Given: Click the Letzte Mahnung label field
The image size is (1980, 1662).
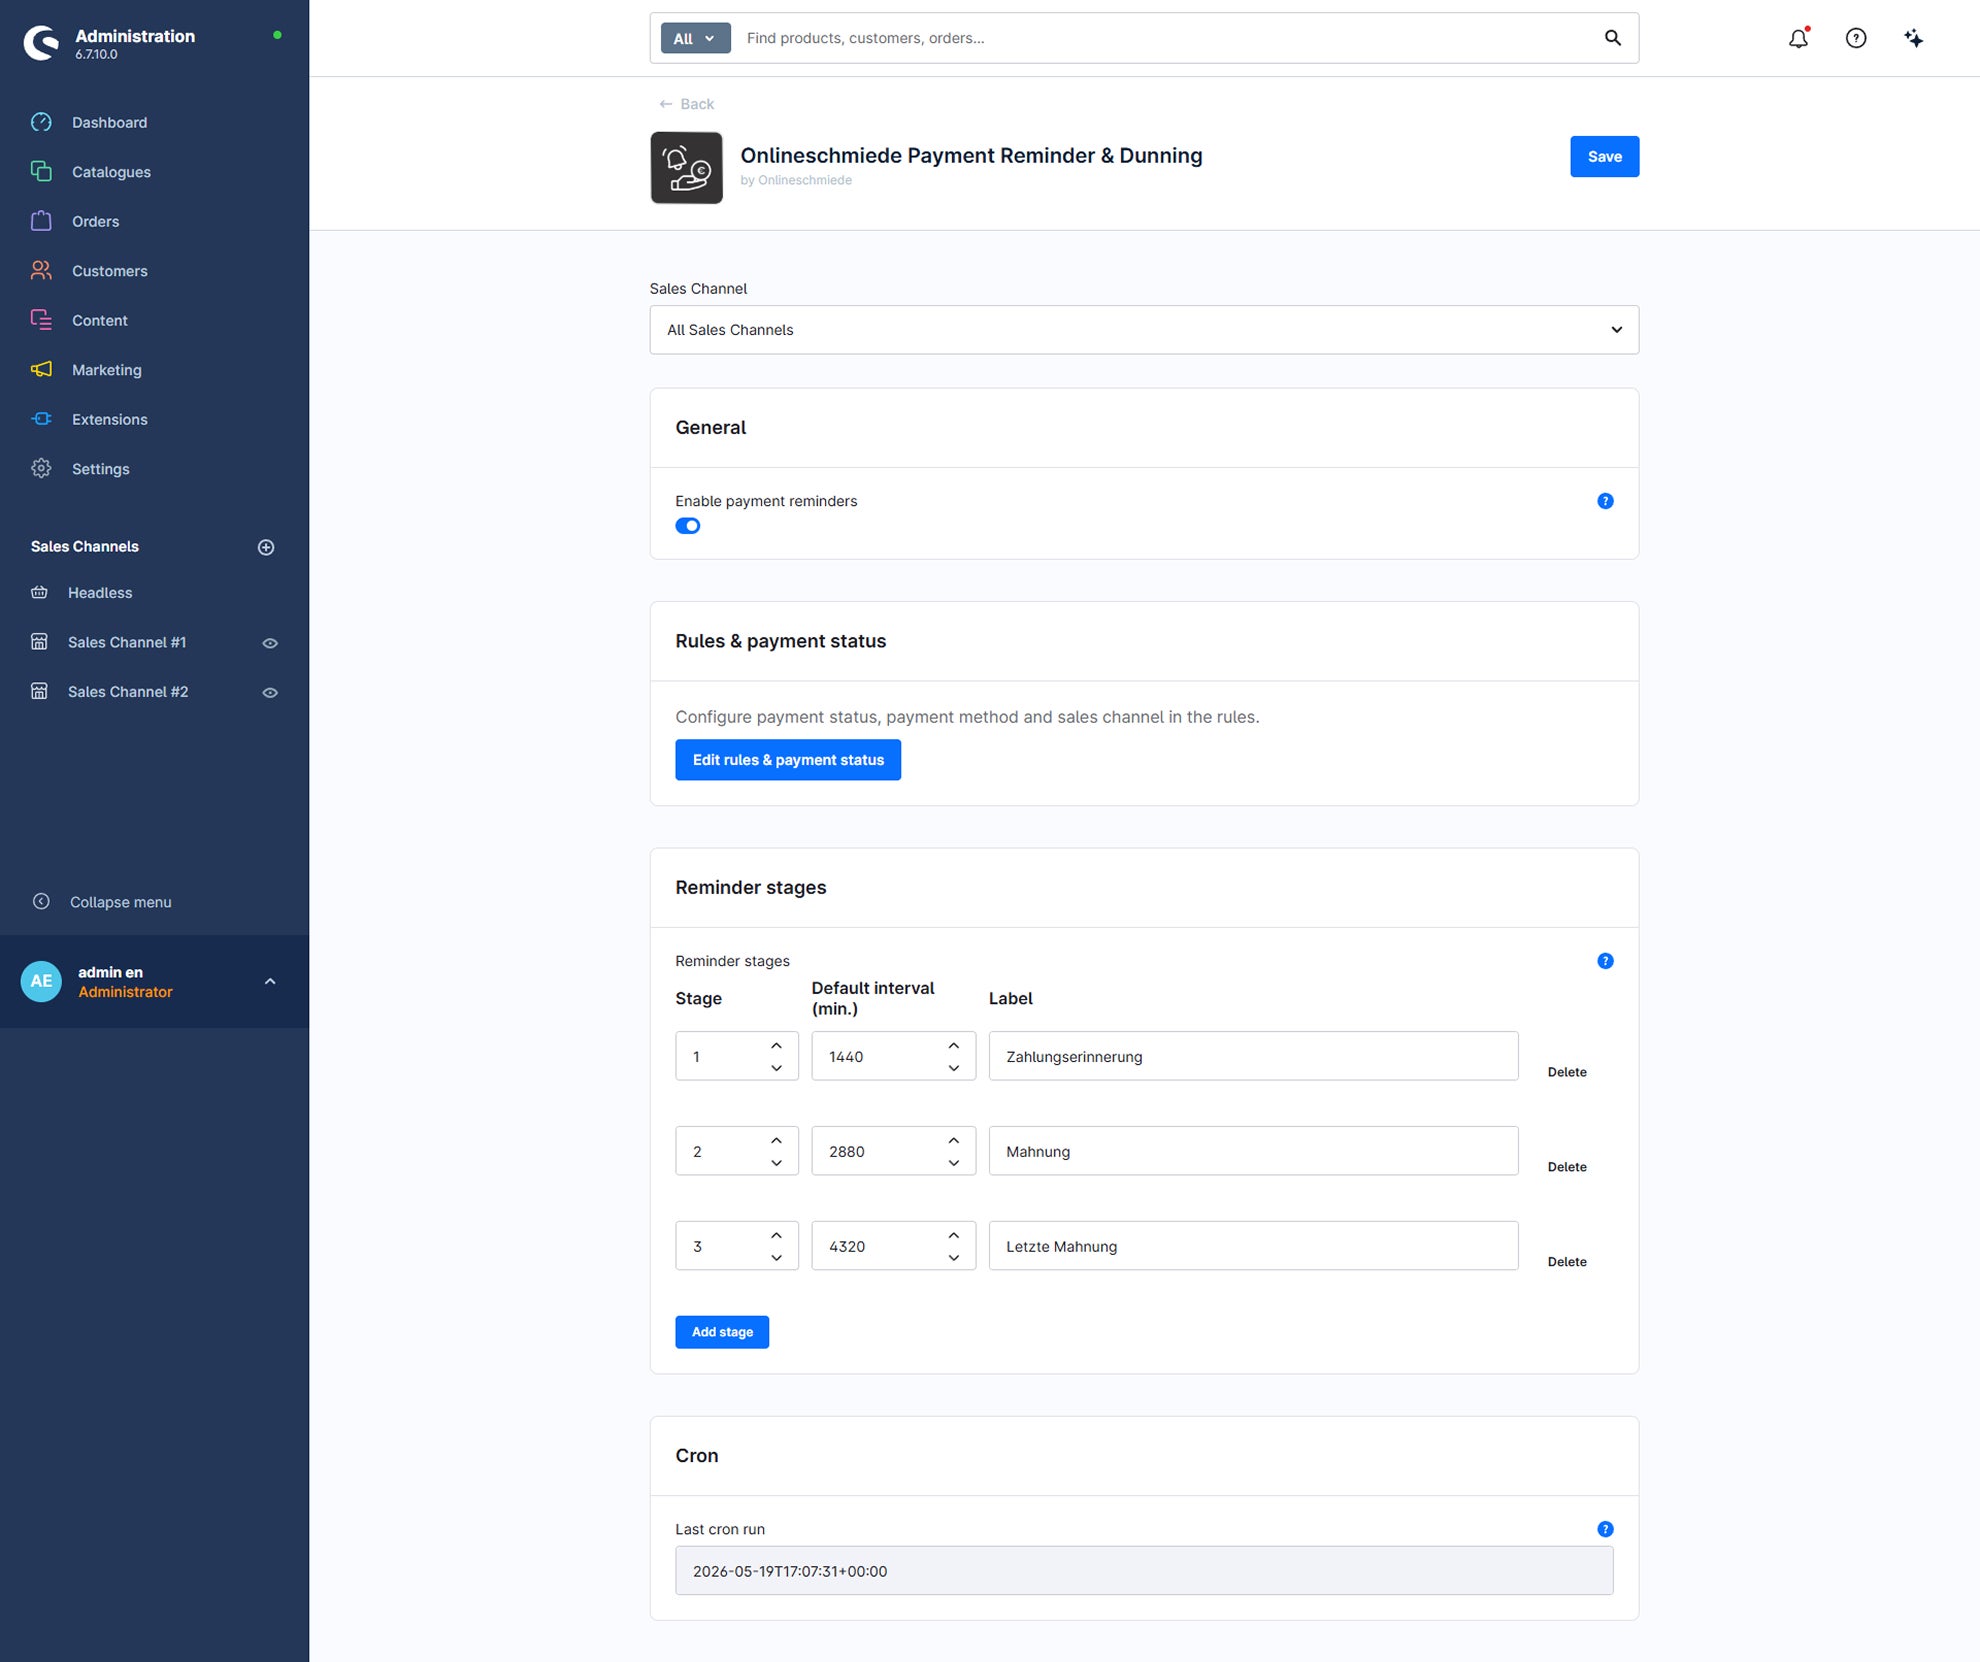Looking at the screenshot, I should point(1253,1246).
